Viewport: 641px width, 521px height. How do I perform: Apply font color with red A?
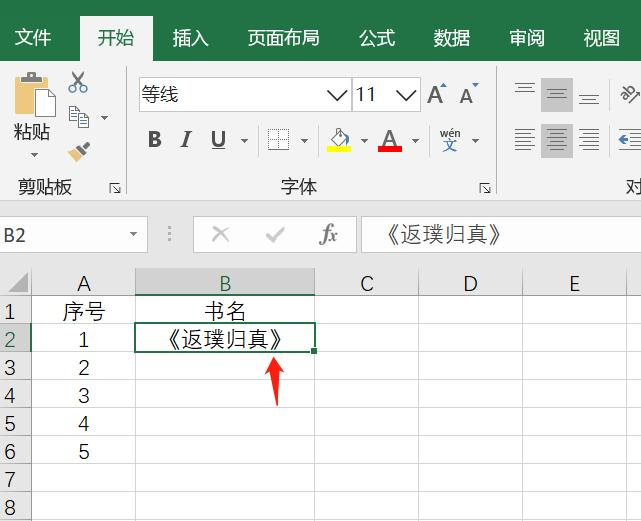[390, 140]
